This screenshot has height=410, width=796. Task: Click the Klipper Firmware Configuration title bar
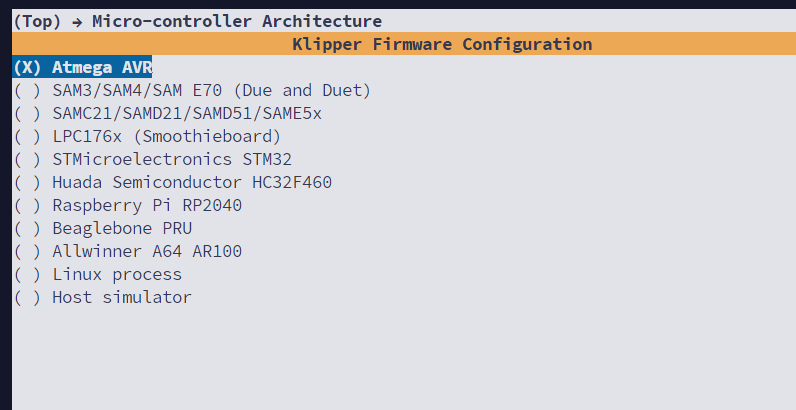coord(442,44)
